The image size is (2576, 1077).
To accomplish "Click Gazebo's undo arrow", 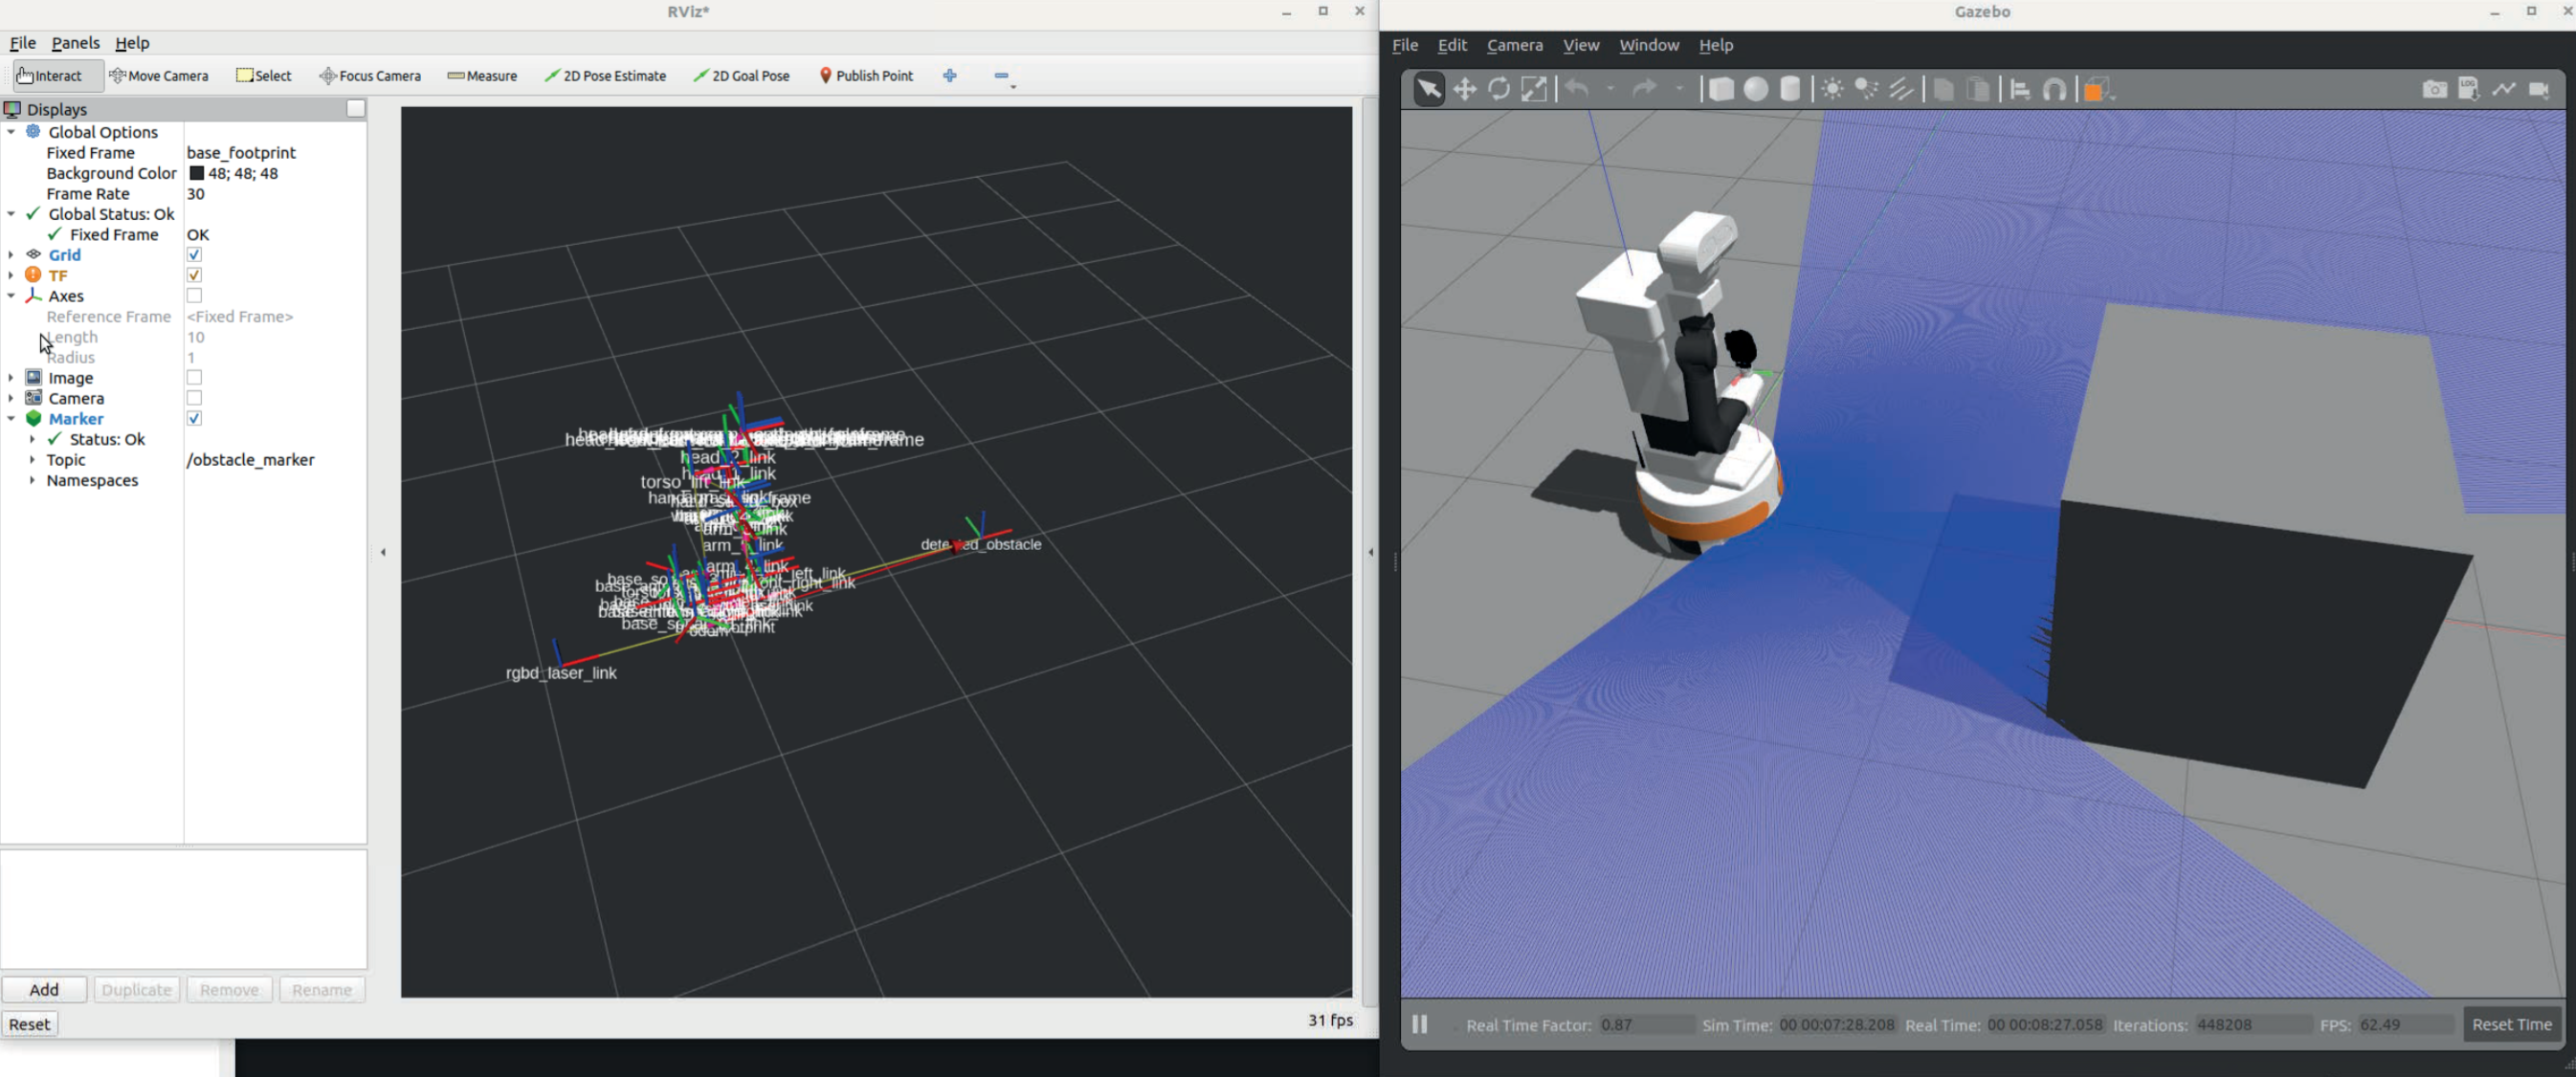I will coord(1577,89).
